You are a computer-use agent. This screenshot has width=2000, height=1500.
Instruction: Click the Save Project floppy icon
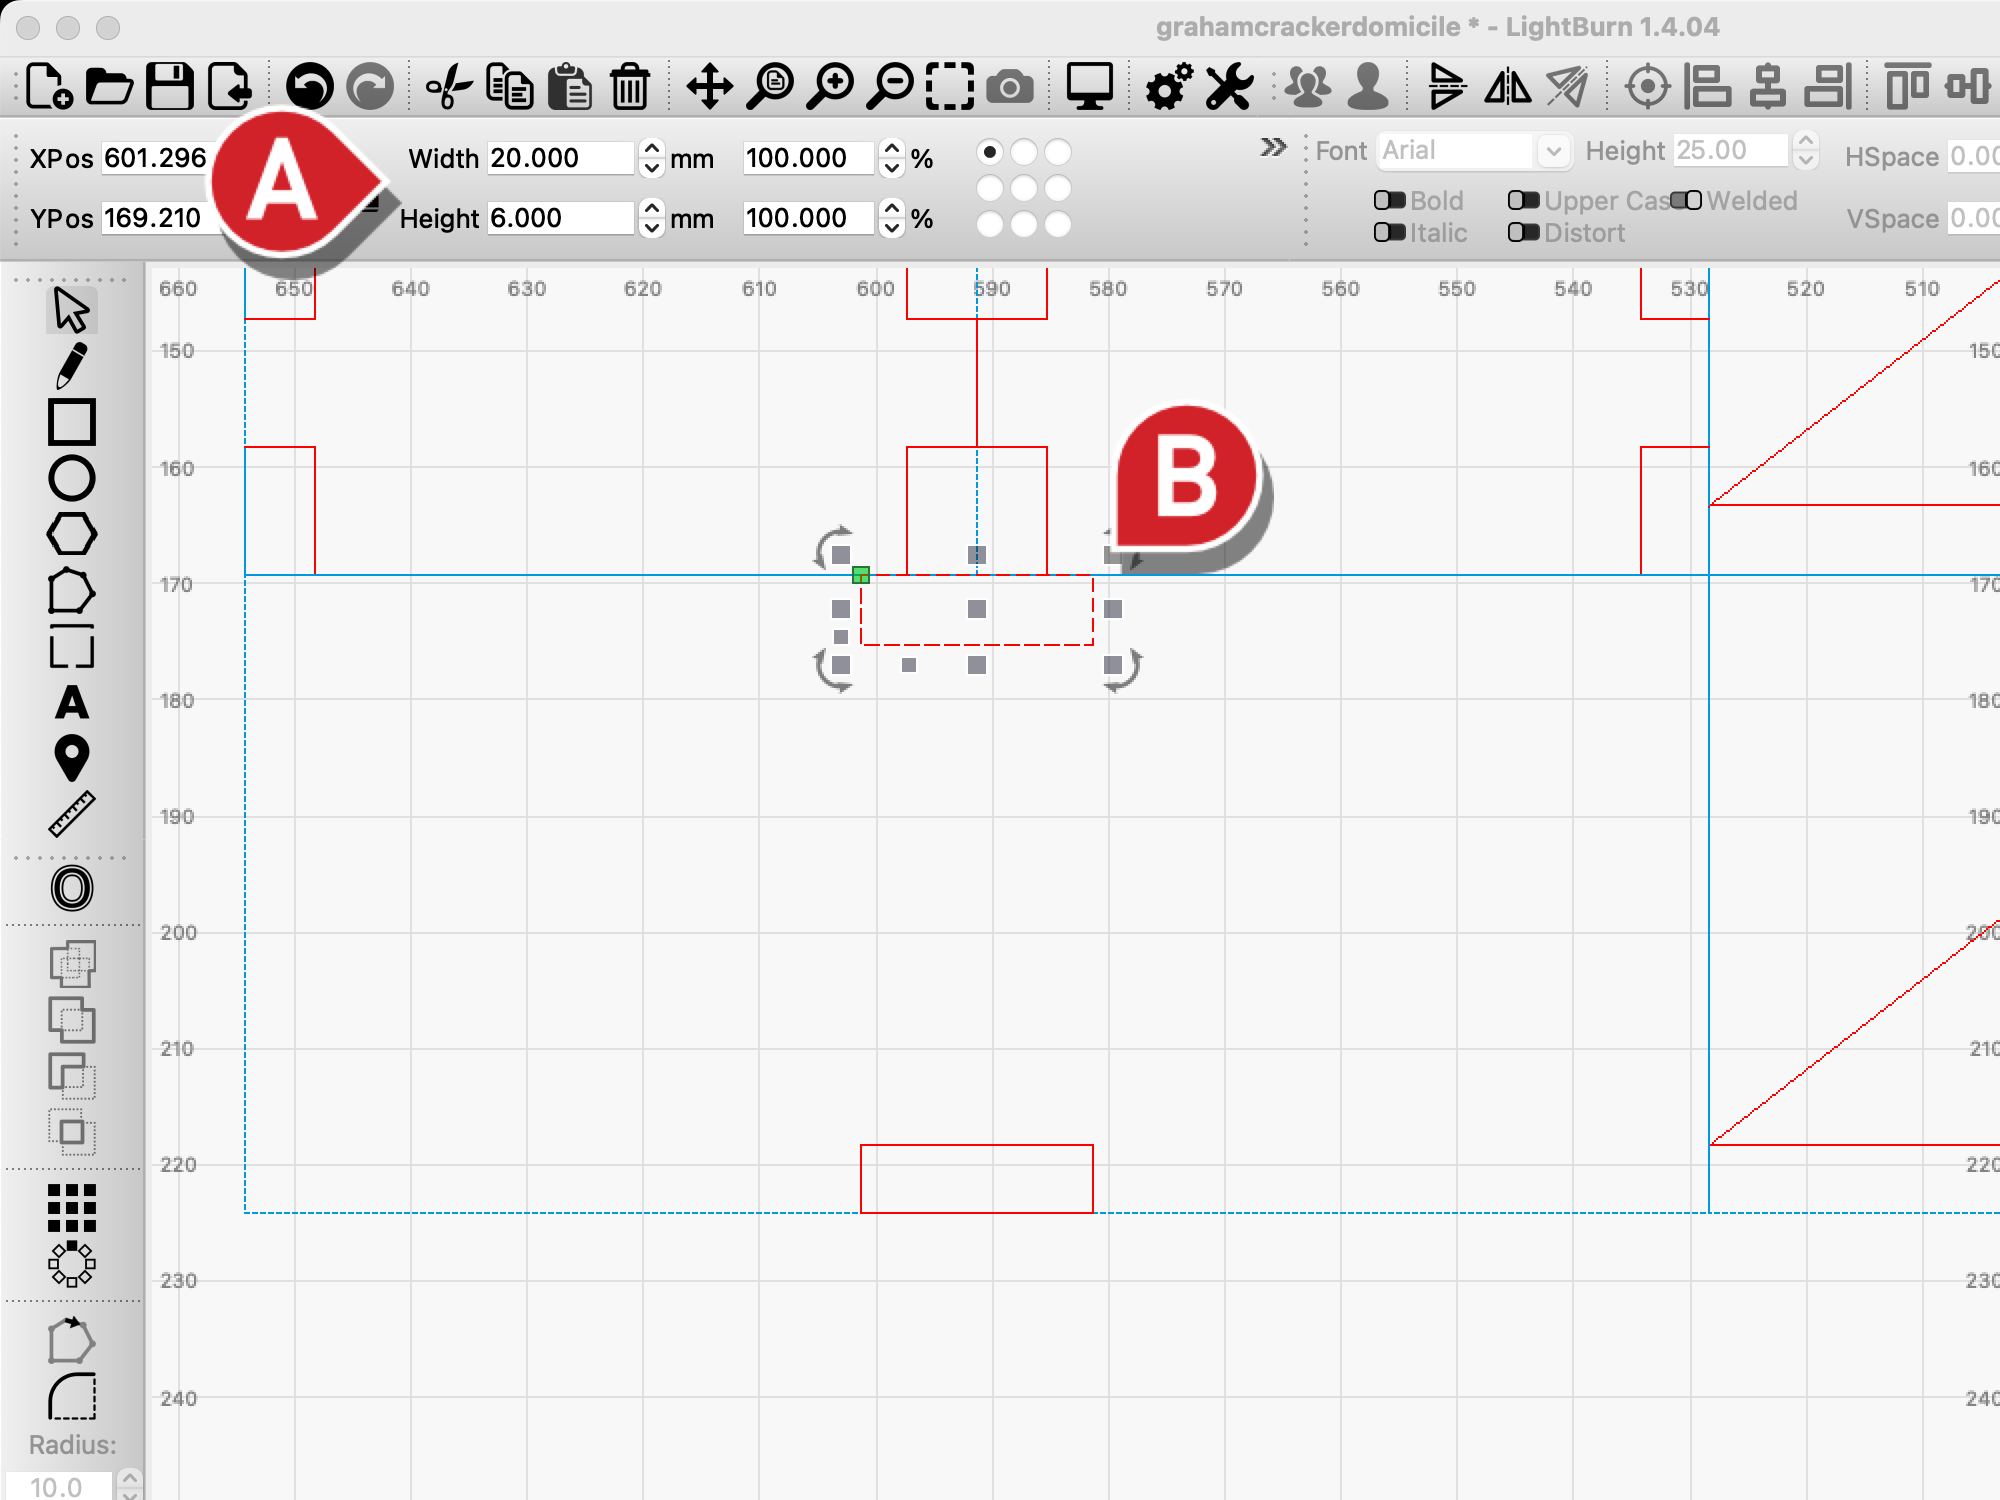click(170, 87)
